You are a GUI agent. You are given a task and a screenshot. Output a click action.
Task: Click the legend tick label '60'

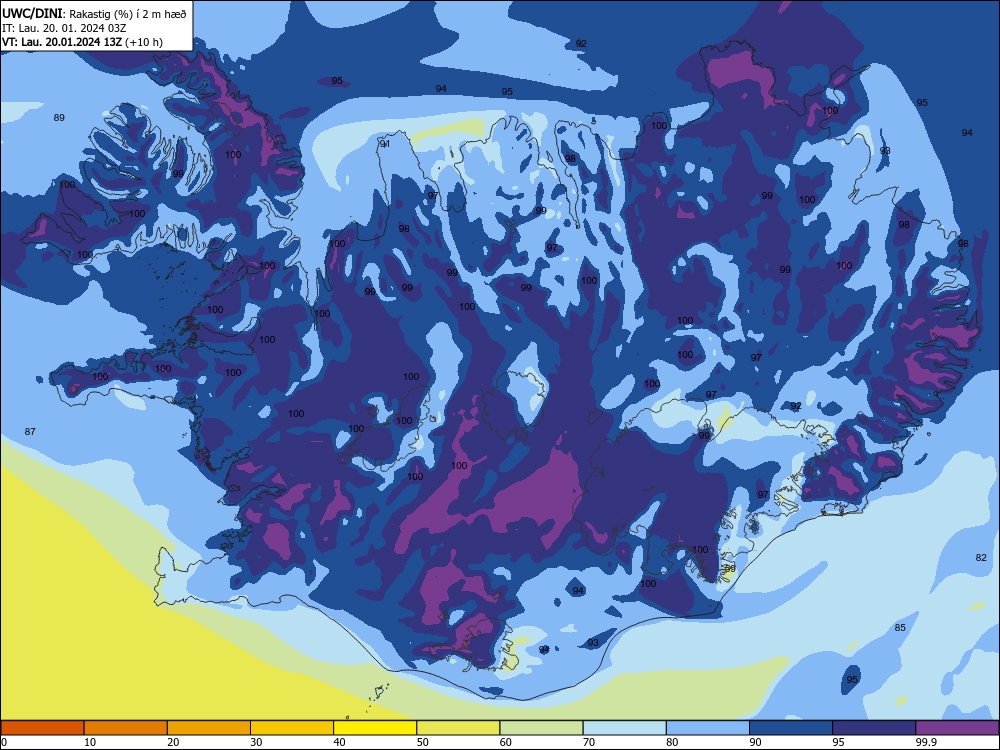506,742
